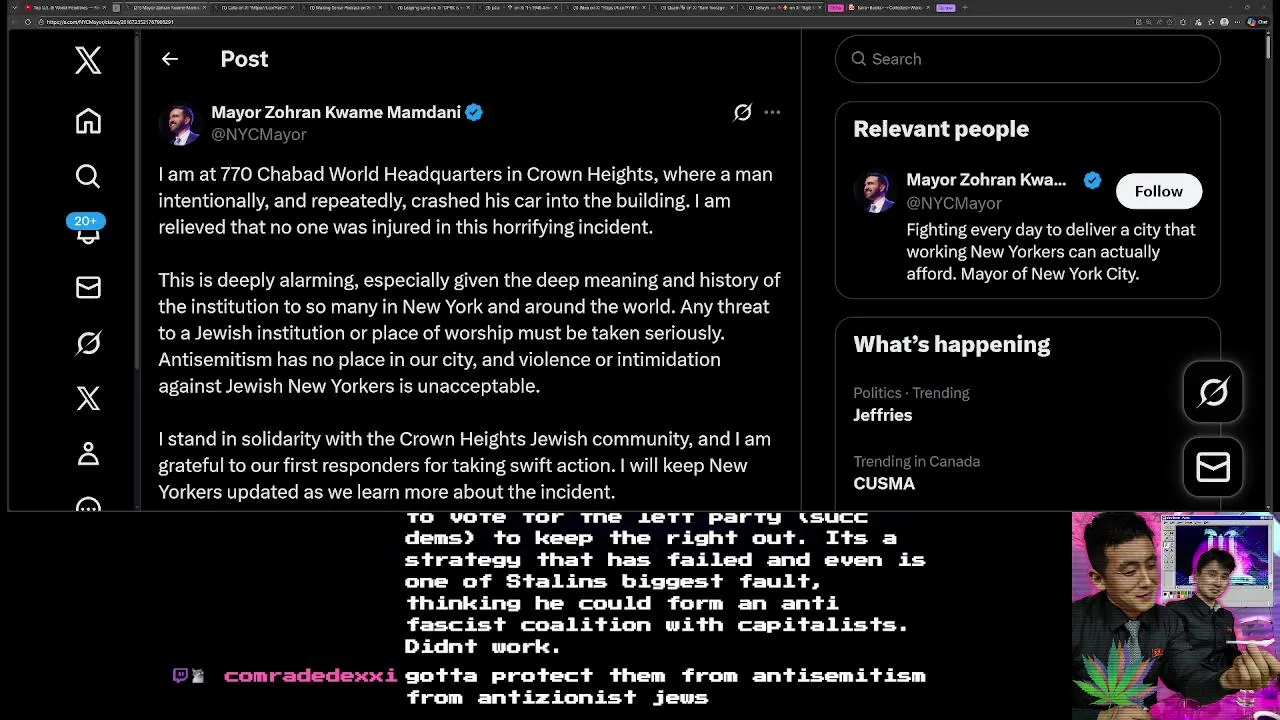Open the Jeffries trending topic

pyautogui.click(x=883, y=415)
